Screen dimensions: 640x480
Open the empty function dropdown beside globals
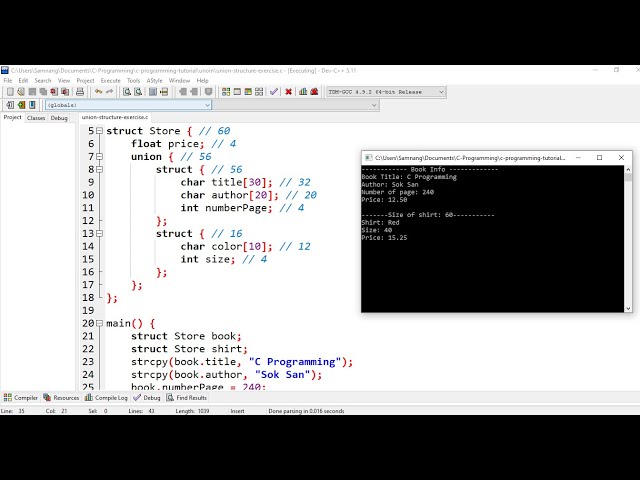tap(296, 105)
